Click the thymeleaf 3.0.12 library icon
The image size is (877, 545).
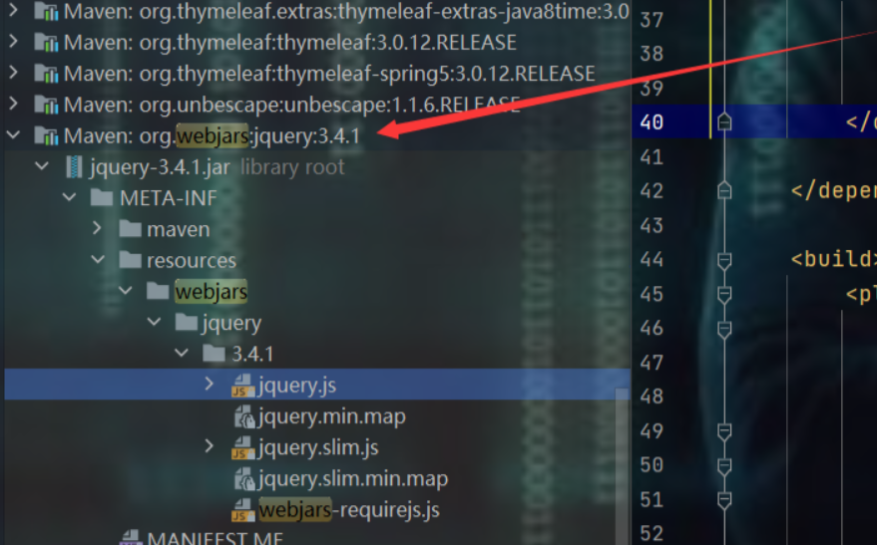coord(46,43)
